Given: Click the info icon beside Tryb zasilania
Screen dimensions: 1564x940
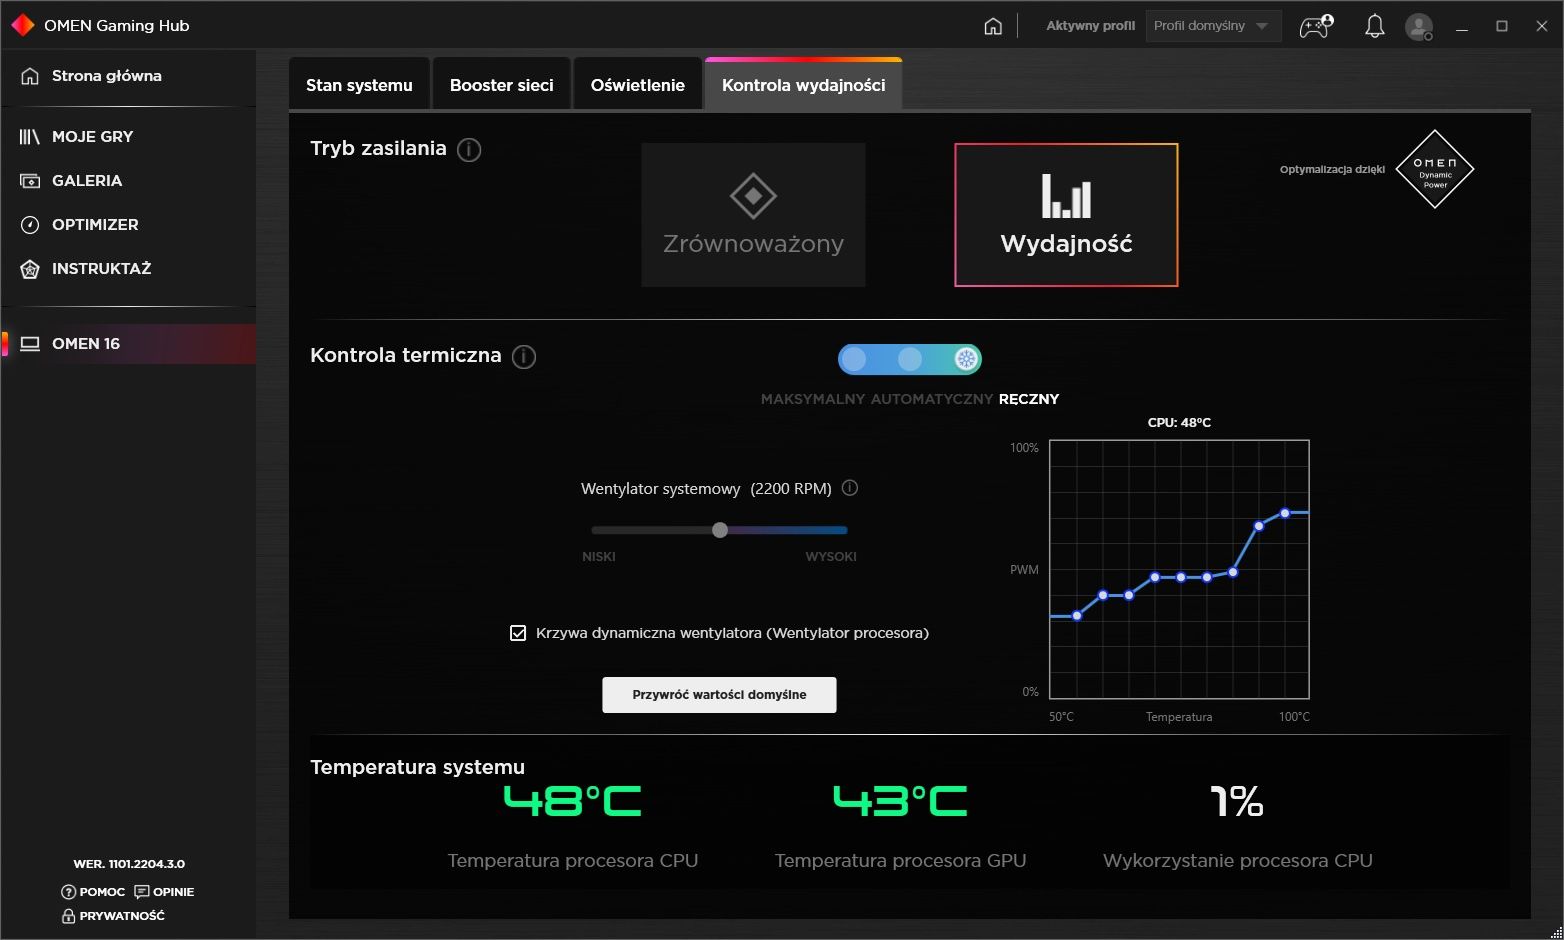Looking at the screenshot, I should pyautogui.click(x=469, y=150).
